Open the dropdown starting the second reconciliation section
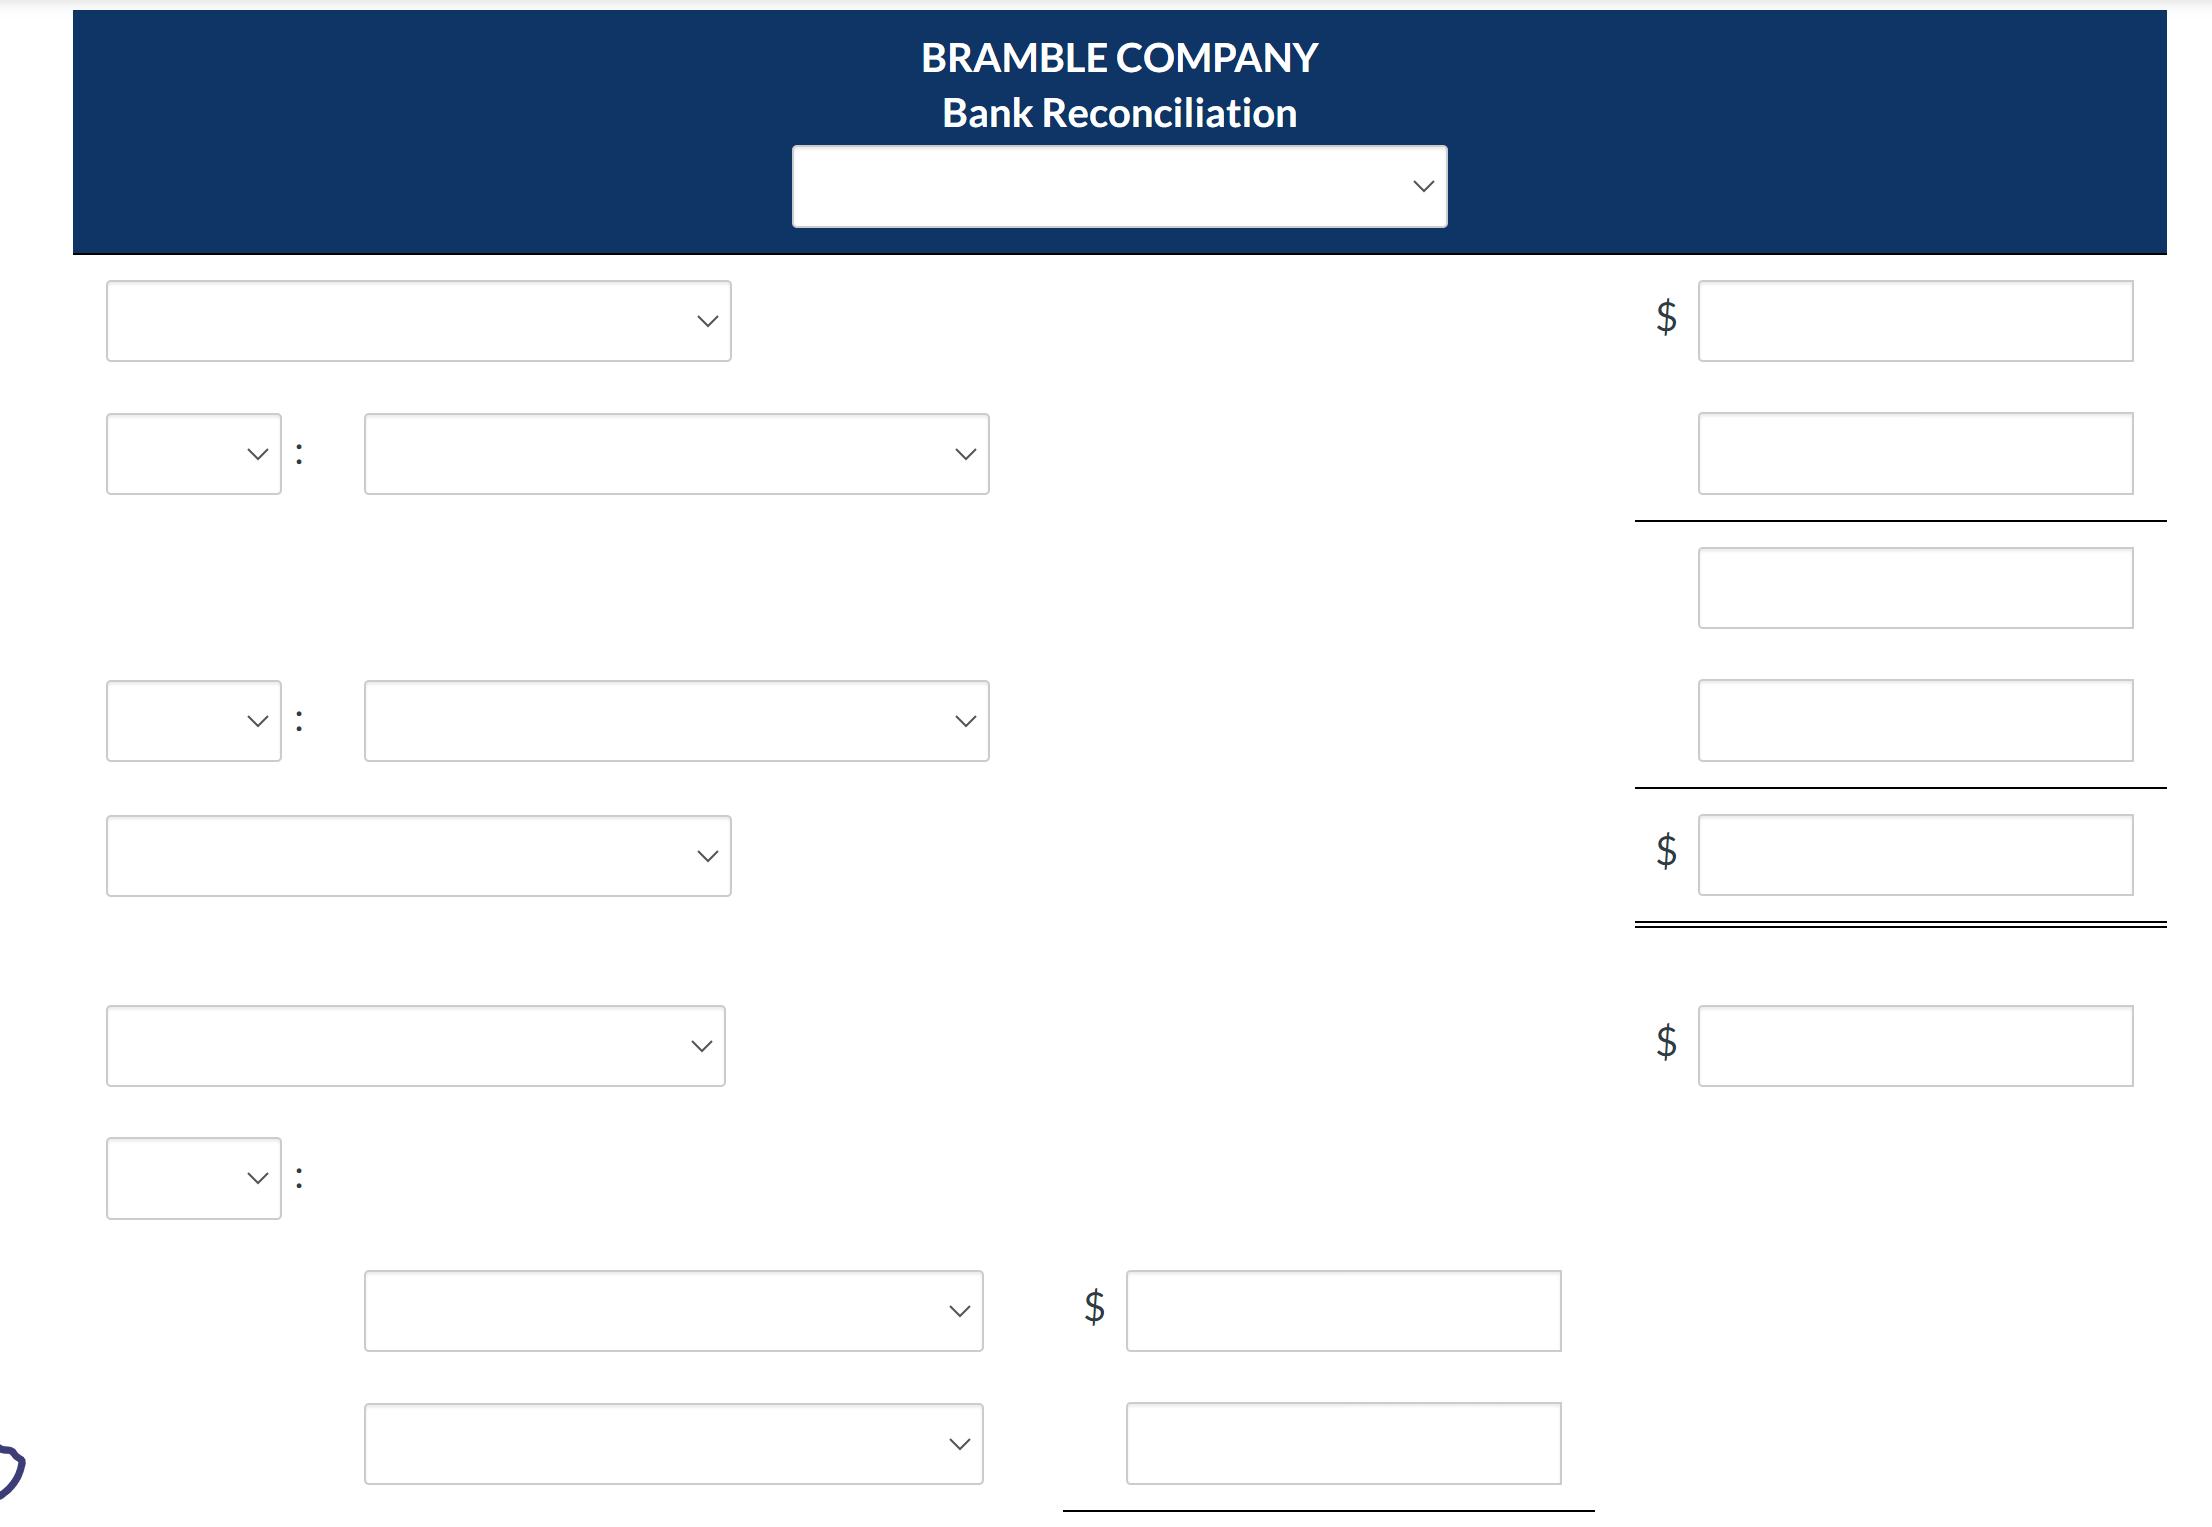 click(x=415, y=1045)
